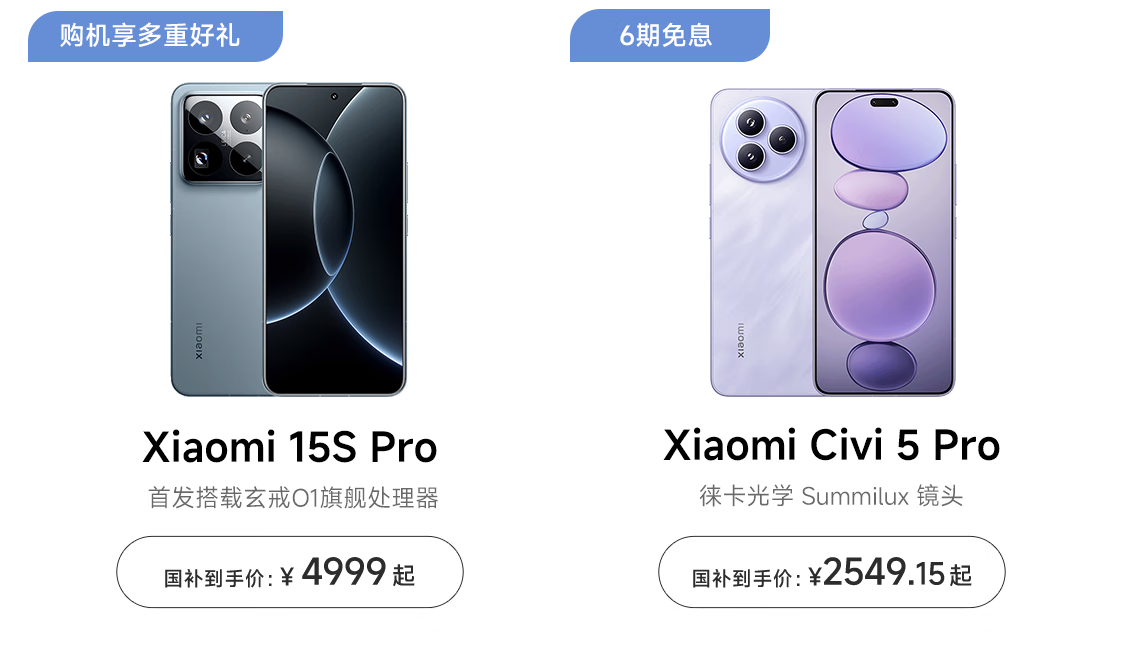
Task: Click the 国补到手价 ¥2549.15起 price button
Action: pyautogui.click(x=832, y=573)
